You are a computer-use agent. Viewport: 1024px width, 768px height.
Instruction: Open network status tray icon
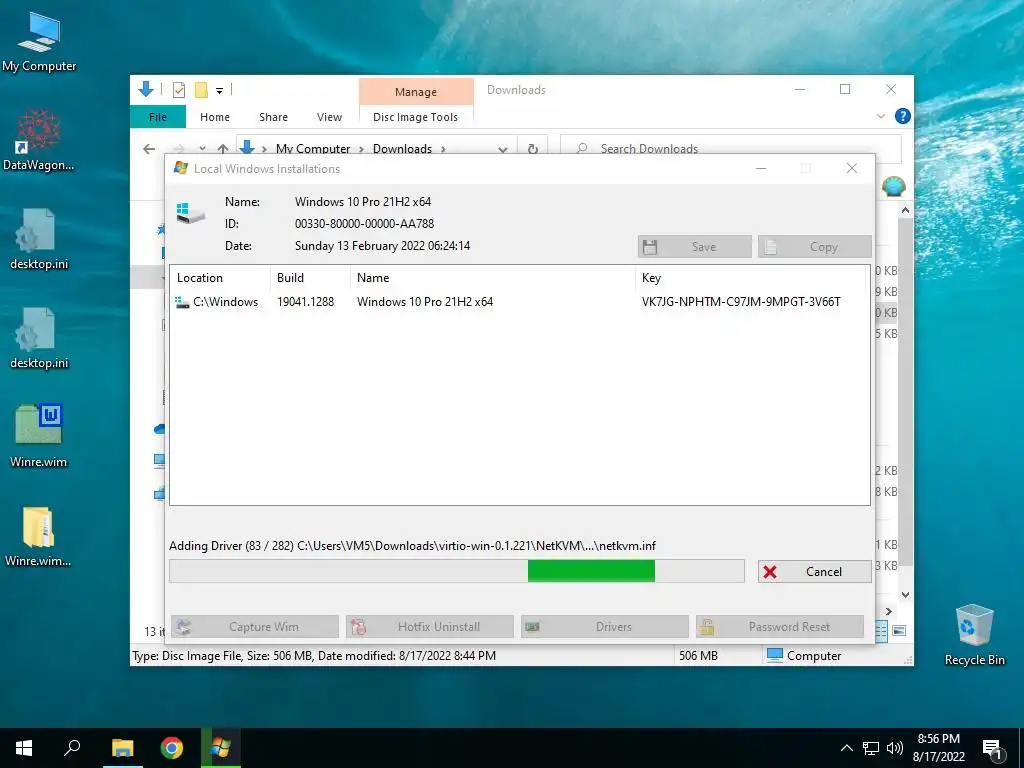(871, 748)
